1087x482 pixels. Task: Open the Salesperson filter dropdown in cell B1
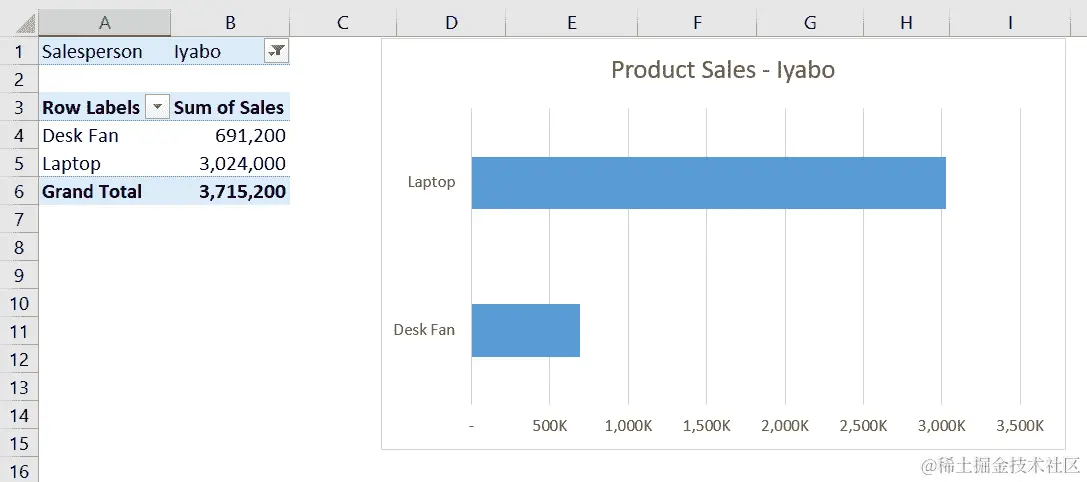277,51
